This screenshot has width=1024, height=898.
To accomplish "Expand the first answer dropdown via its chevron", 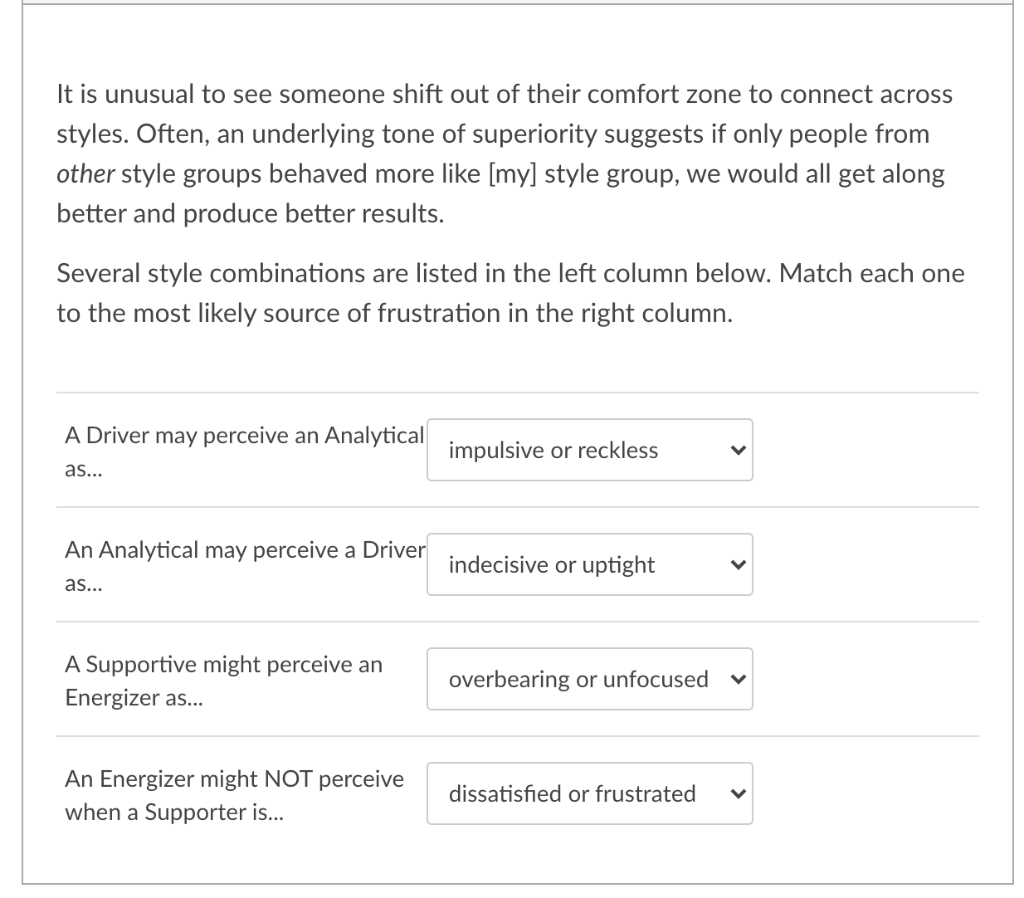I will click(x=737, y=450).
